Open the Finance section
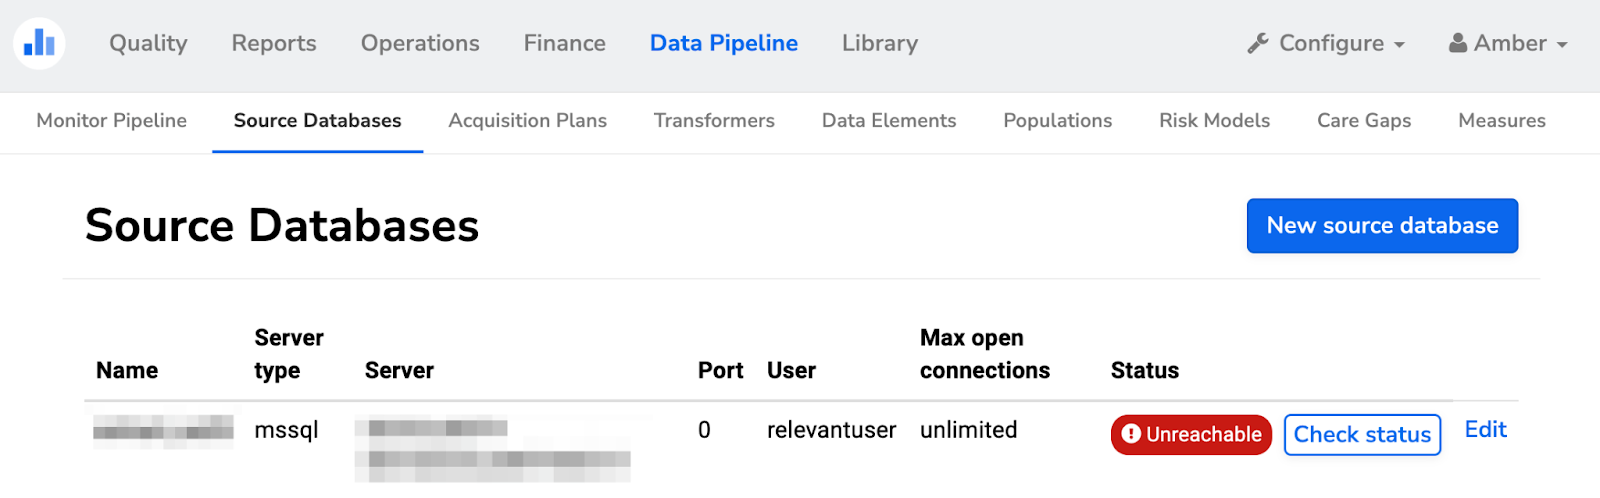This screenshot has width=1600, height=498. coord(565,43)
